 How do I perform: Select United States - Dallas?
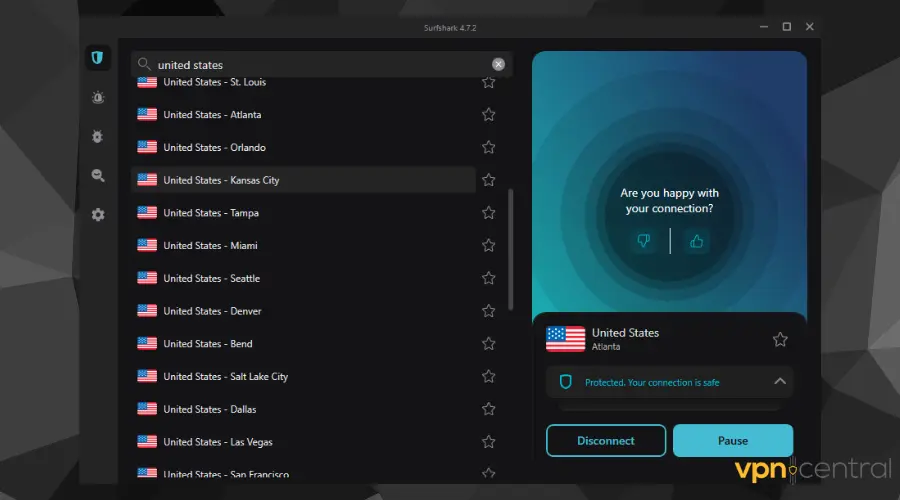pos(303,409)
